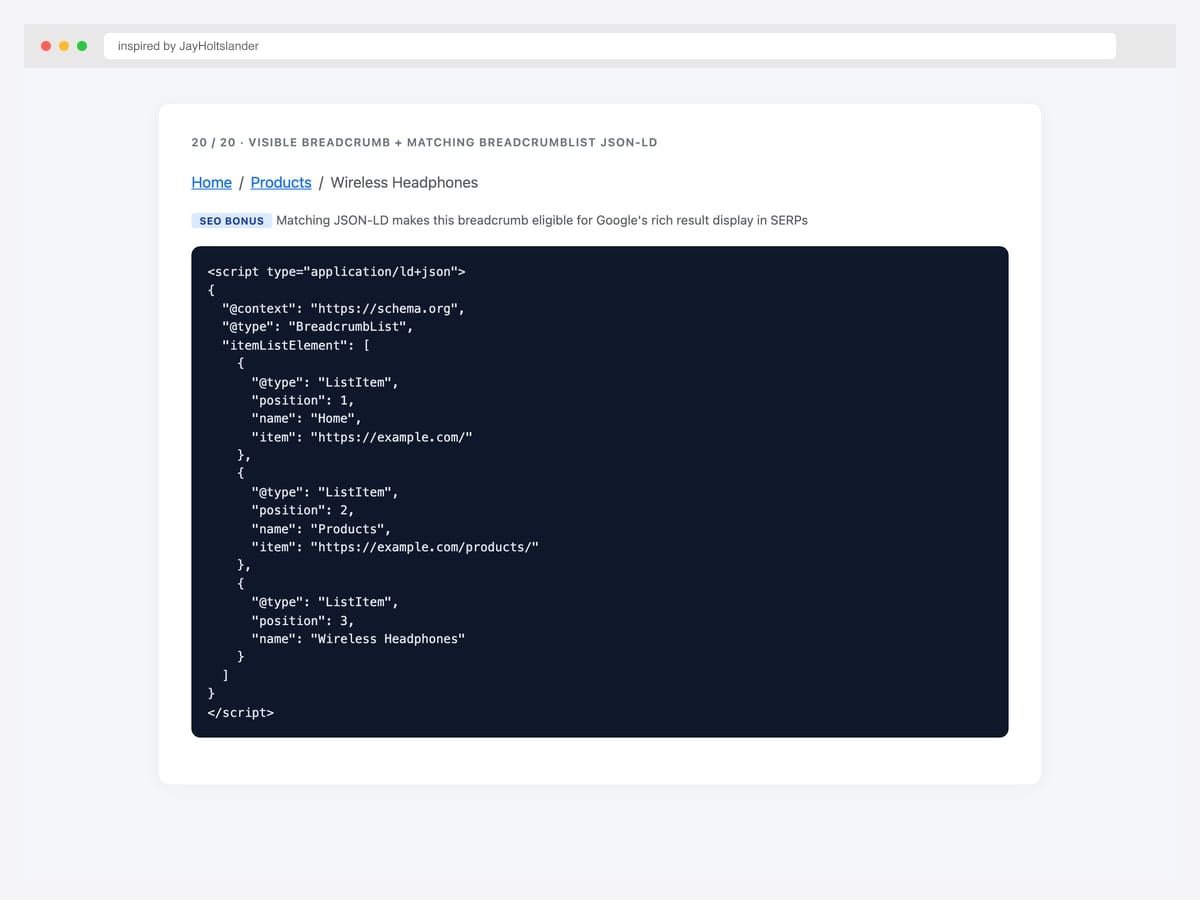Click the green maximize window dot
The height and width of the screenshot is (900, 1200).
click(82, 46)
